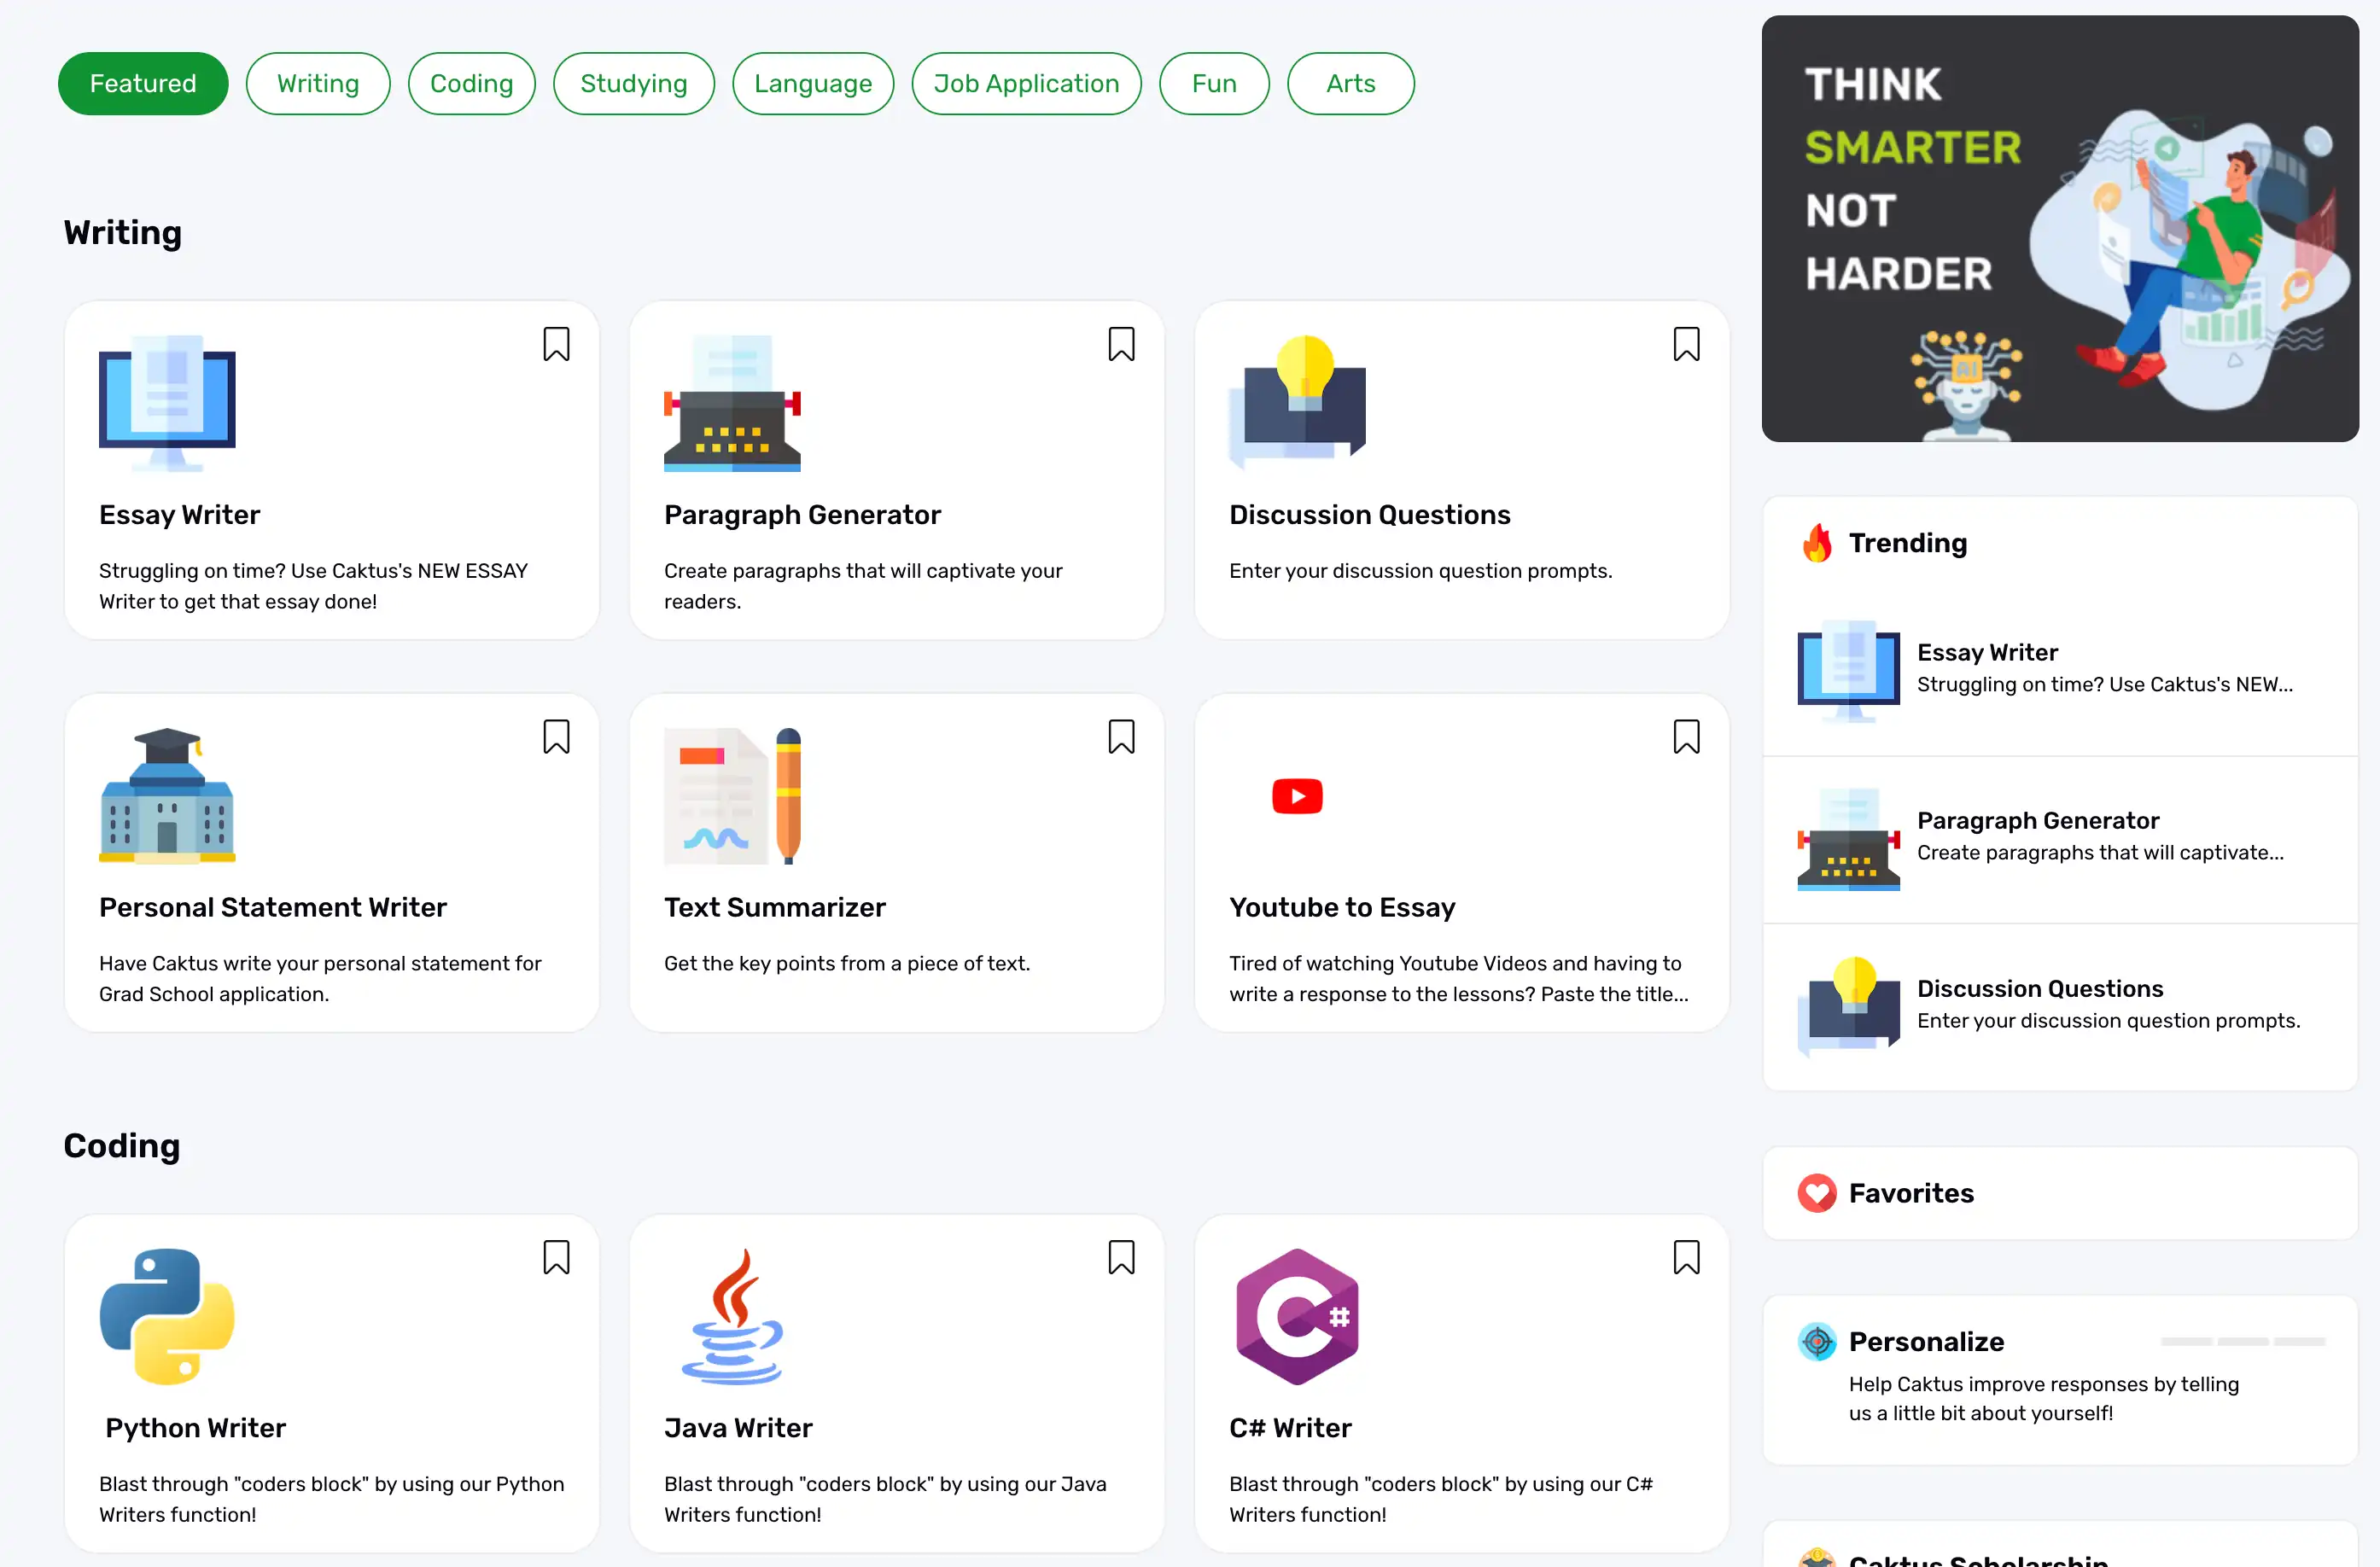The height and width of the screenshot is (1567, 2380).
Task: Click the YouTube logo on Youtube to Essay
Action: click(x=1297, y=796)
